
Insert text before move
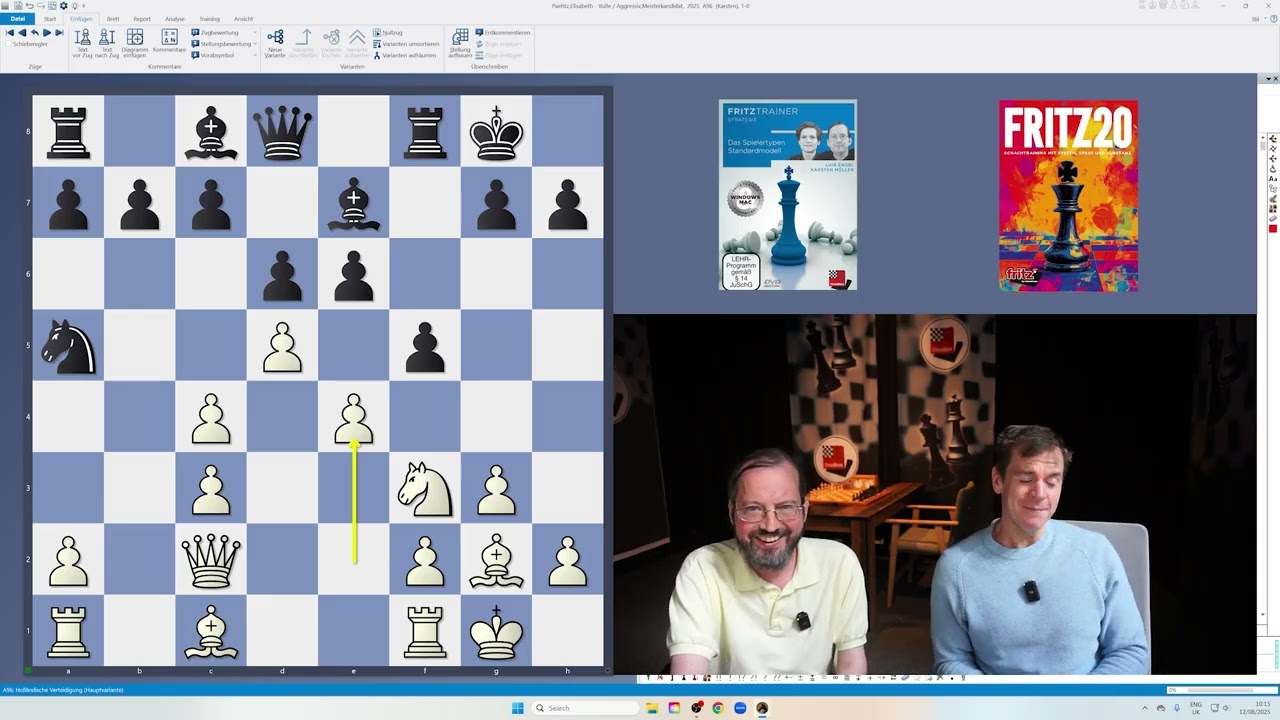[x=83, y=44]
